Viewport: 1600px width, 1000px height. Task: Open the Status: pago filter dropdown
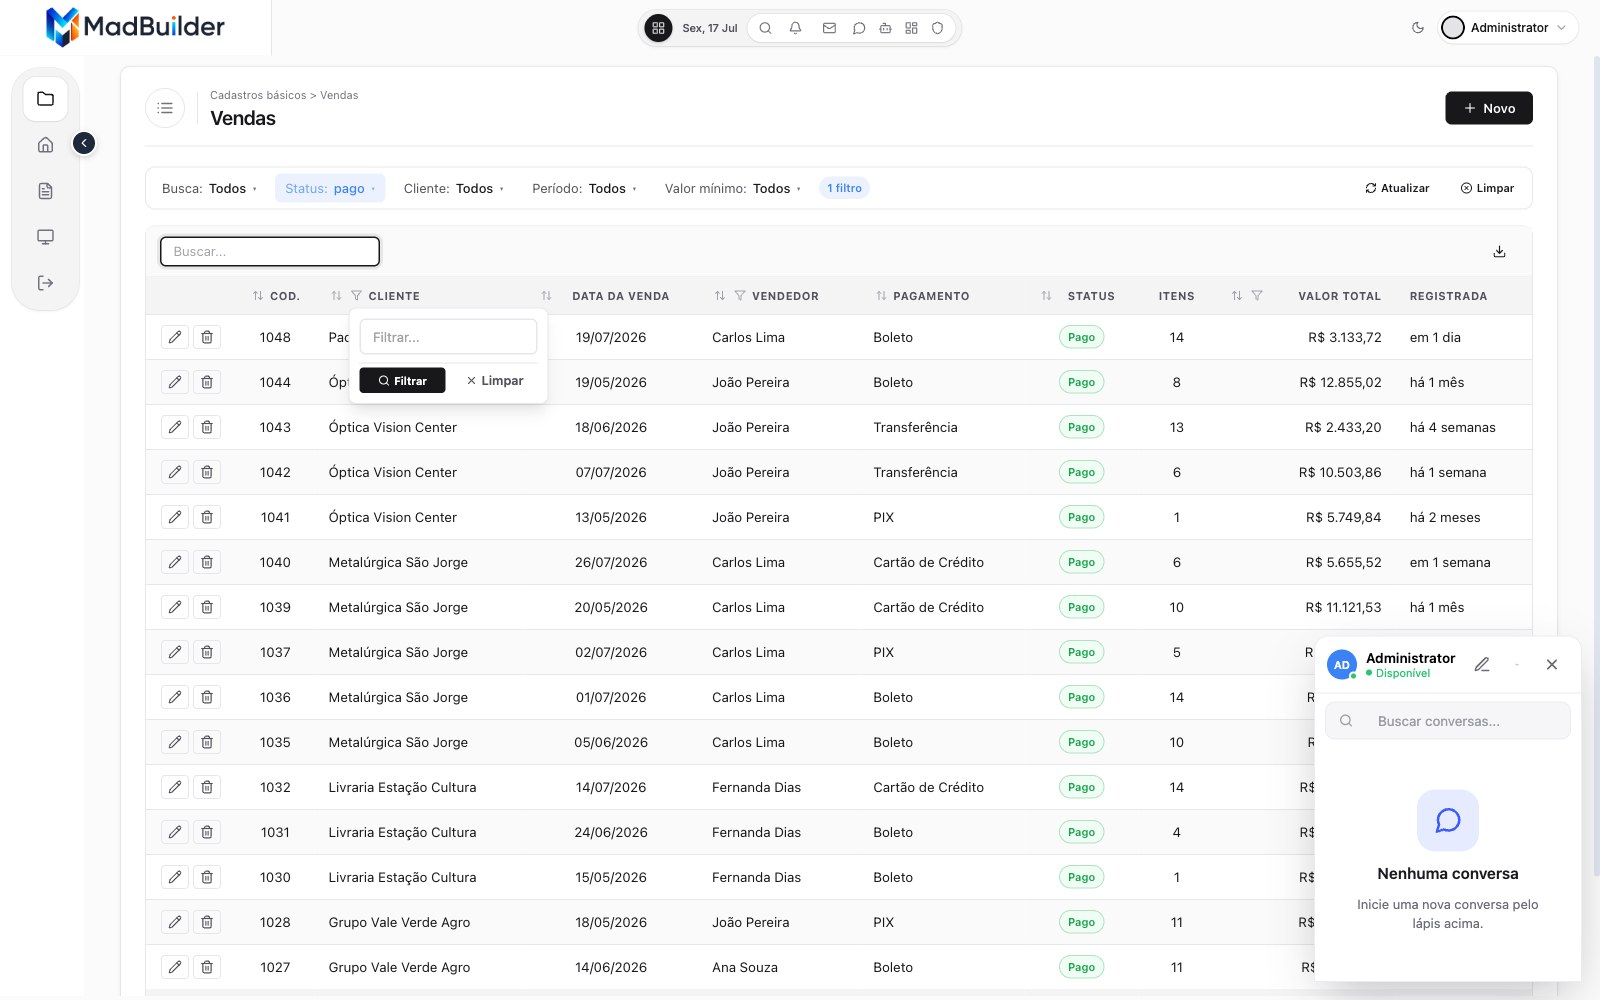click(x=330, y=188)
